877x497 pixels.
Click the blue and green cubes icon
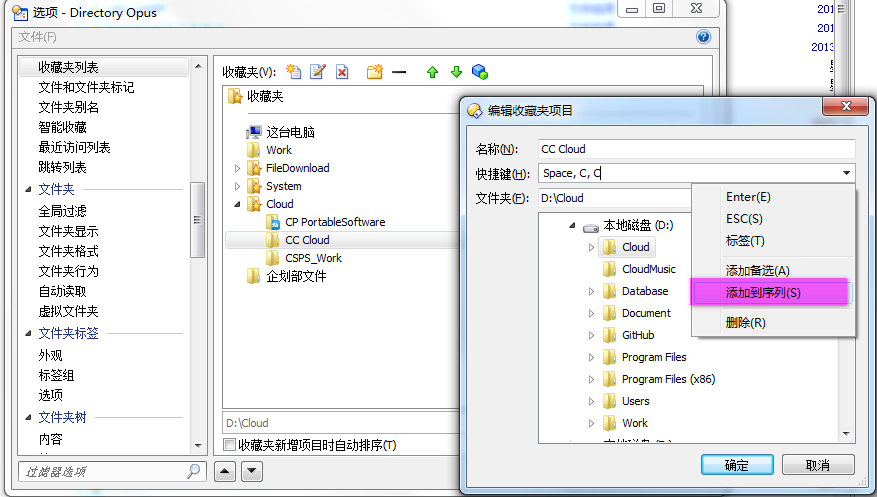(x=480, y=72)
